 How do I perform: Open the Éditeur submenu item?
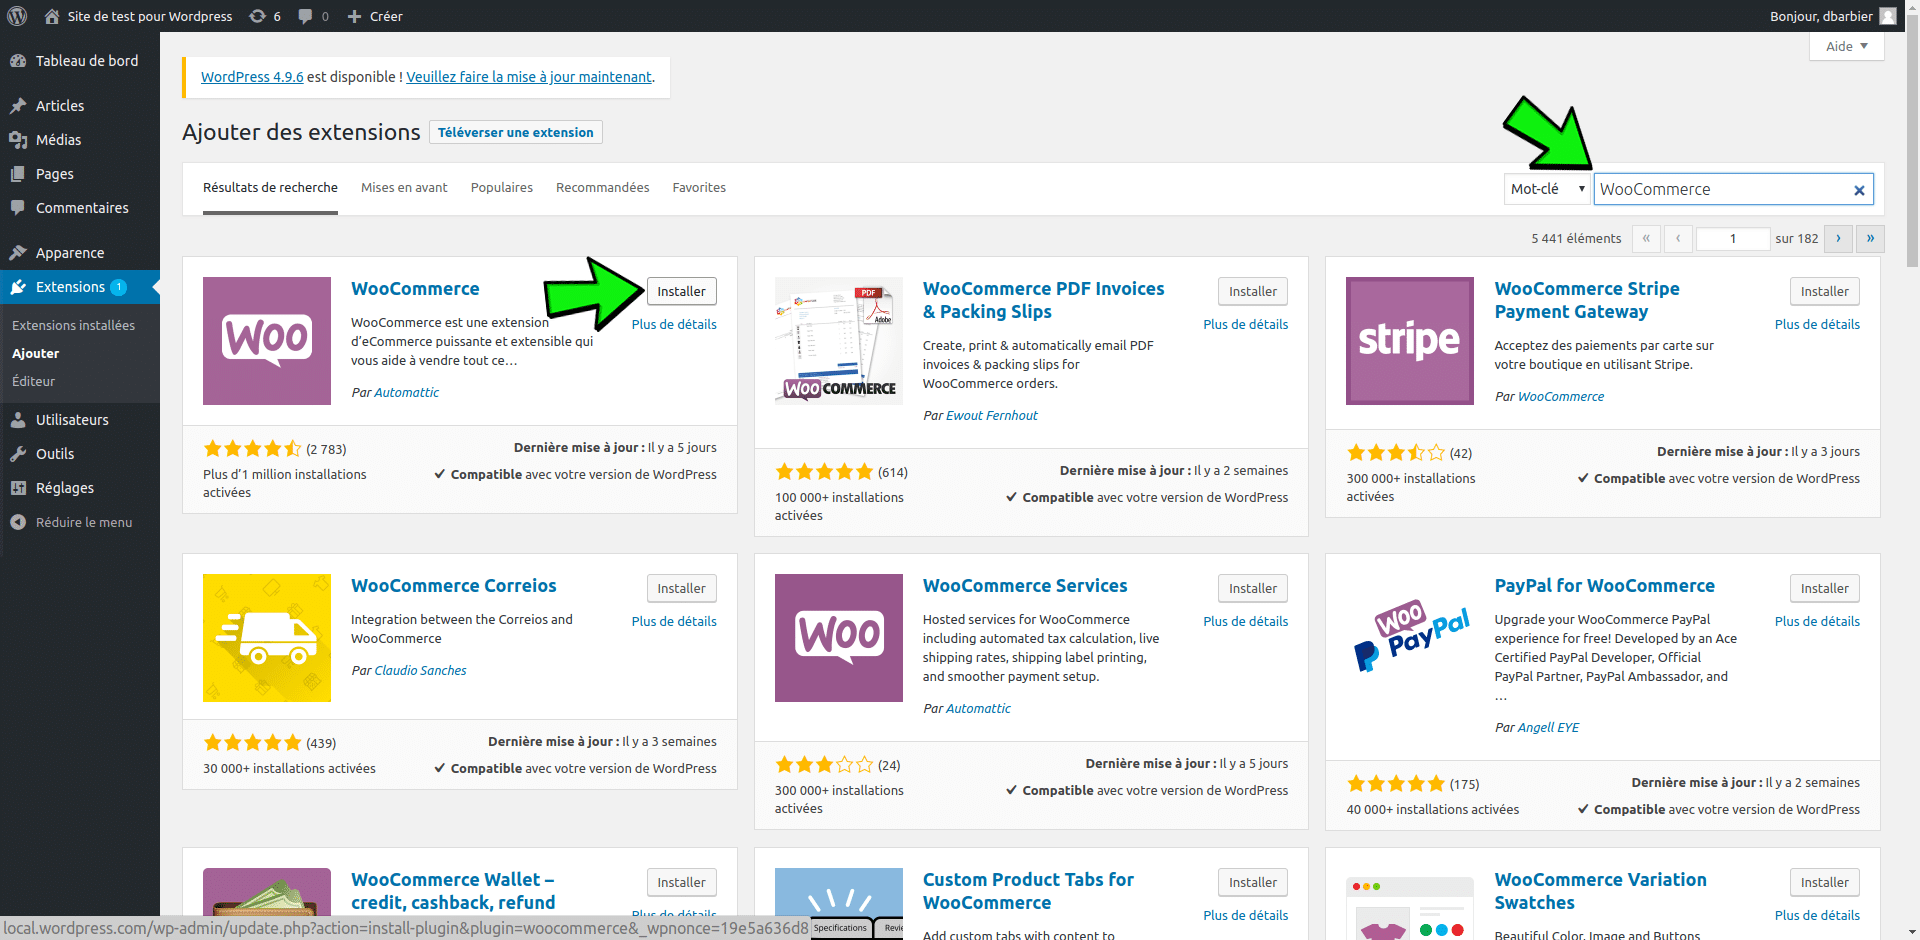[33, 382]
